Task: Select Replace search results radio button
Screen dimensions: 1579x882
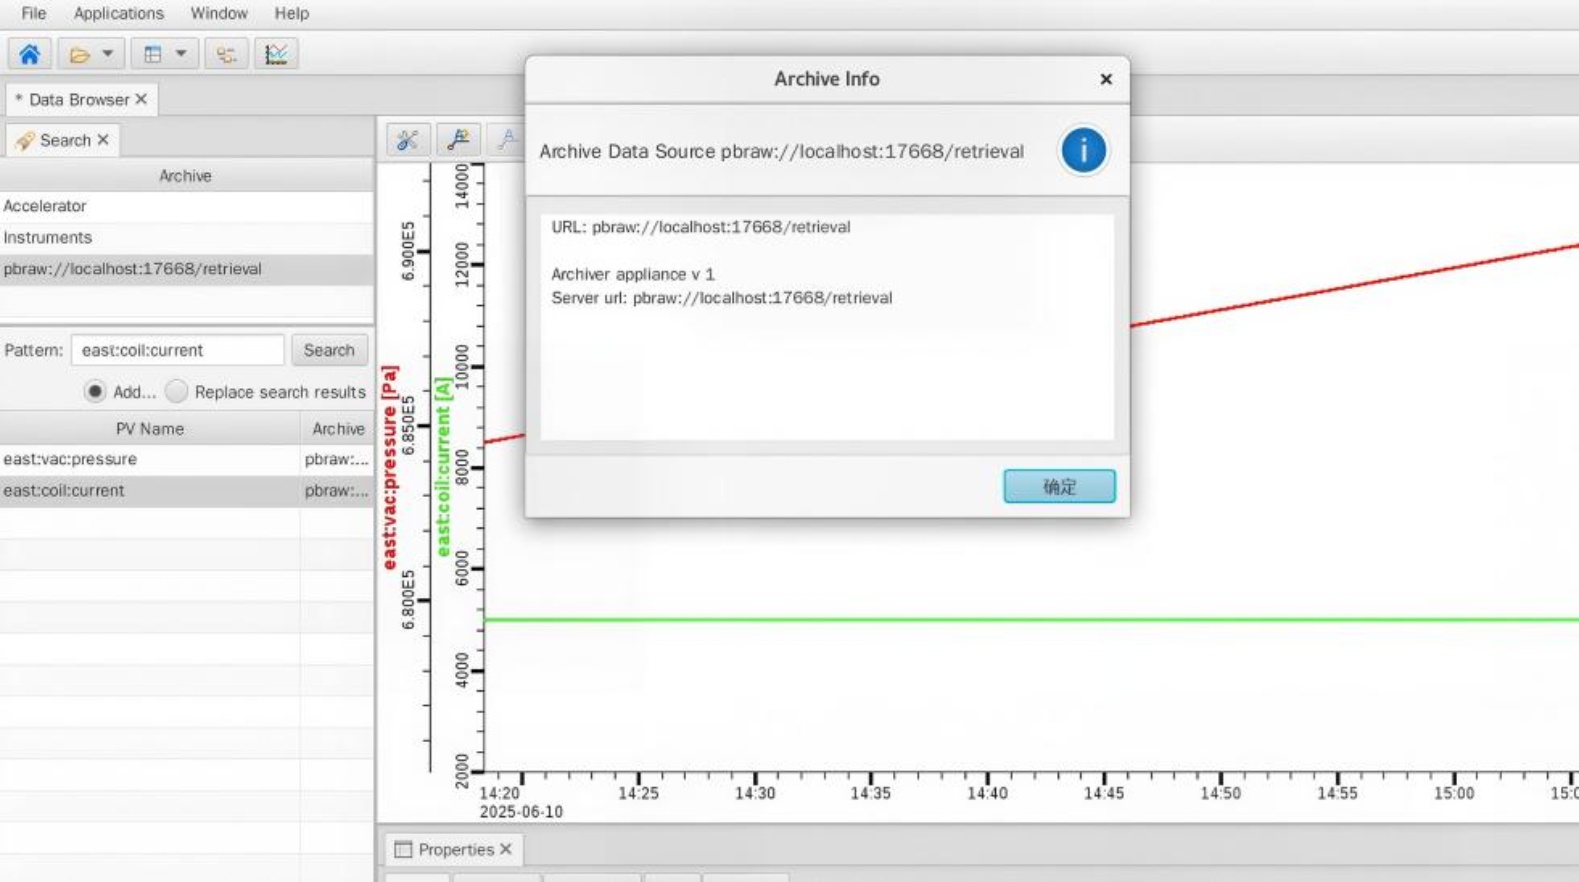Action: pyautogui.click(x=177, y=392)
